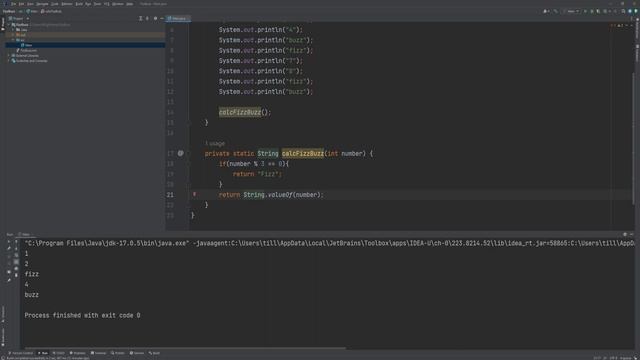Collapse the FizzBuzz project root node
This screenshot has height=360, width=640.
[x=9, y=24]
